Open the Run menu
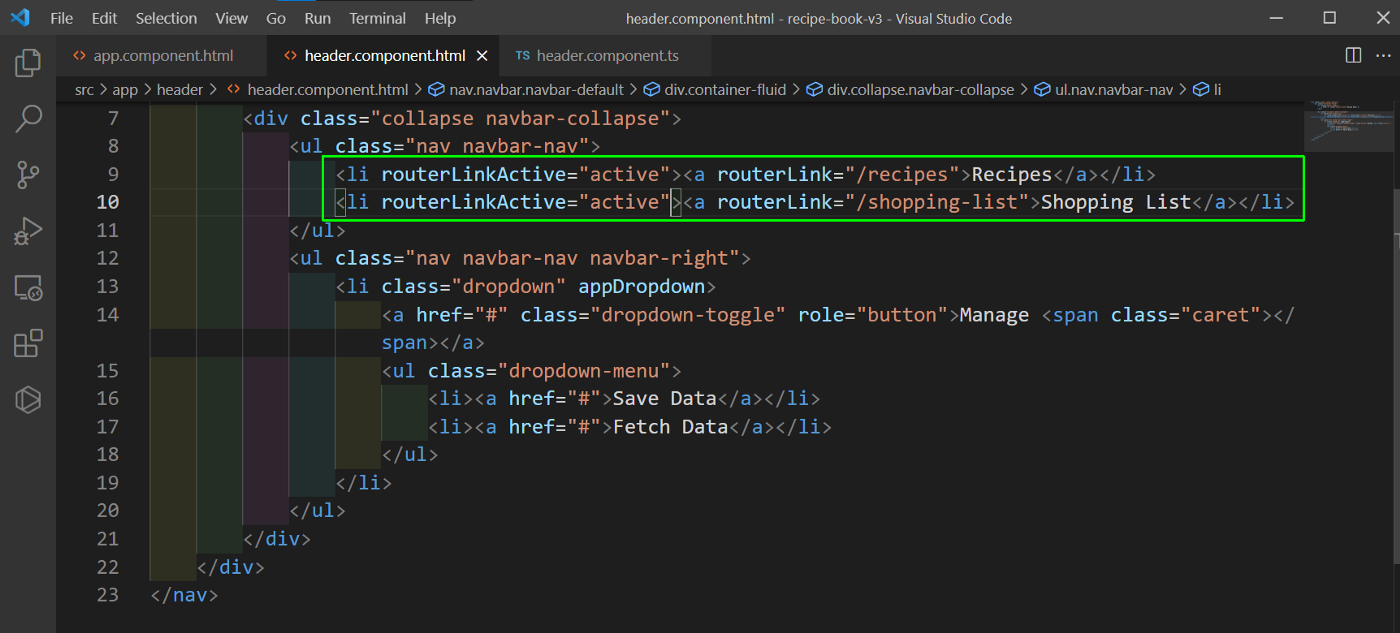This screenshot has height=633, width=1400. 318,18
